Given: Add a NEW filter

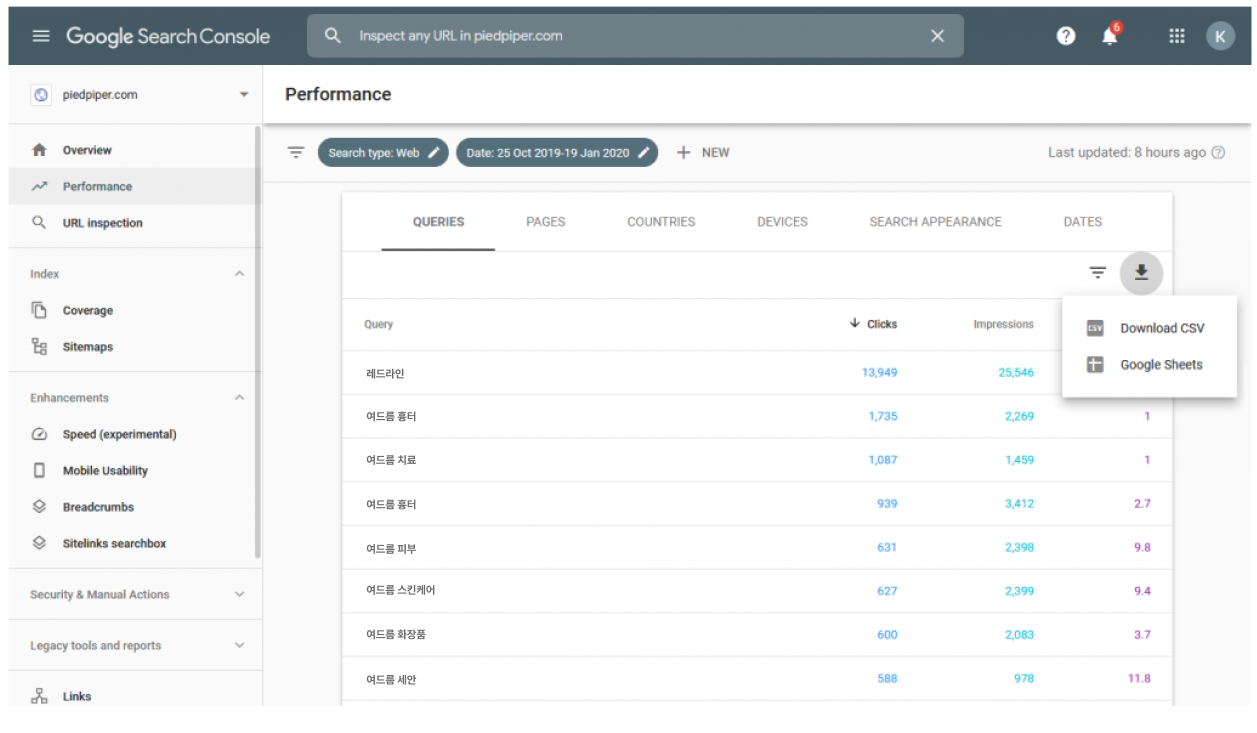Looking at the screenshot, I should [x=703, y=153].
